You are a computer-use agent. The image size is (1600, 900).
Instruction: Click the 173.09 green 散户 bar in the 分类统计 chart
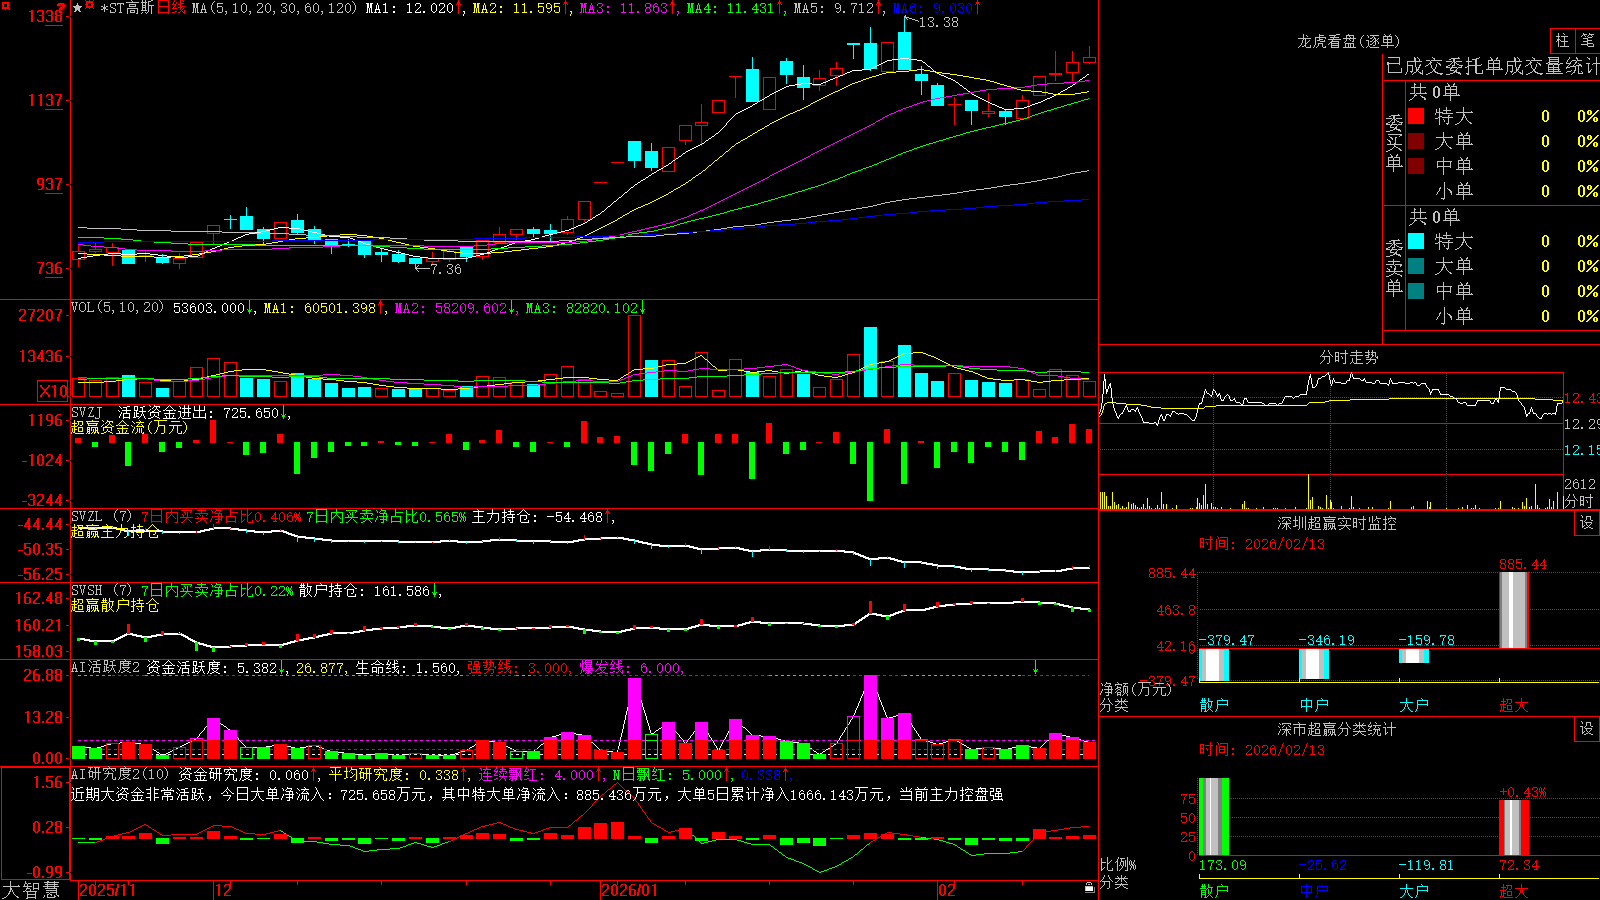pos(1214,817)
